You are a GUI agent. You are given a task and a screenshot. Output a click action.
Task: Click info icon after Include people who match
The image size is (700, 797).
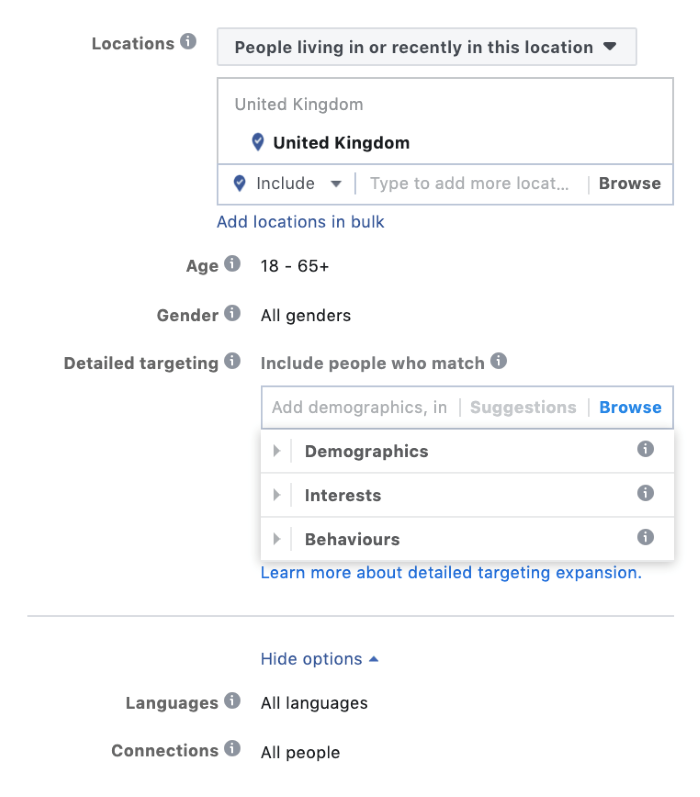click(498, 361)
